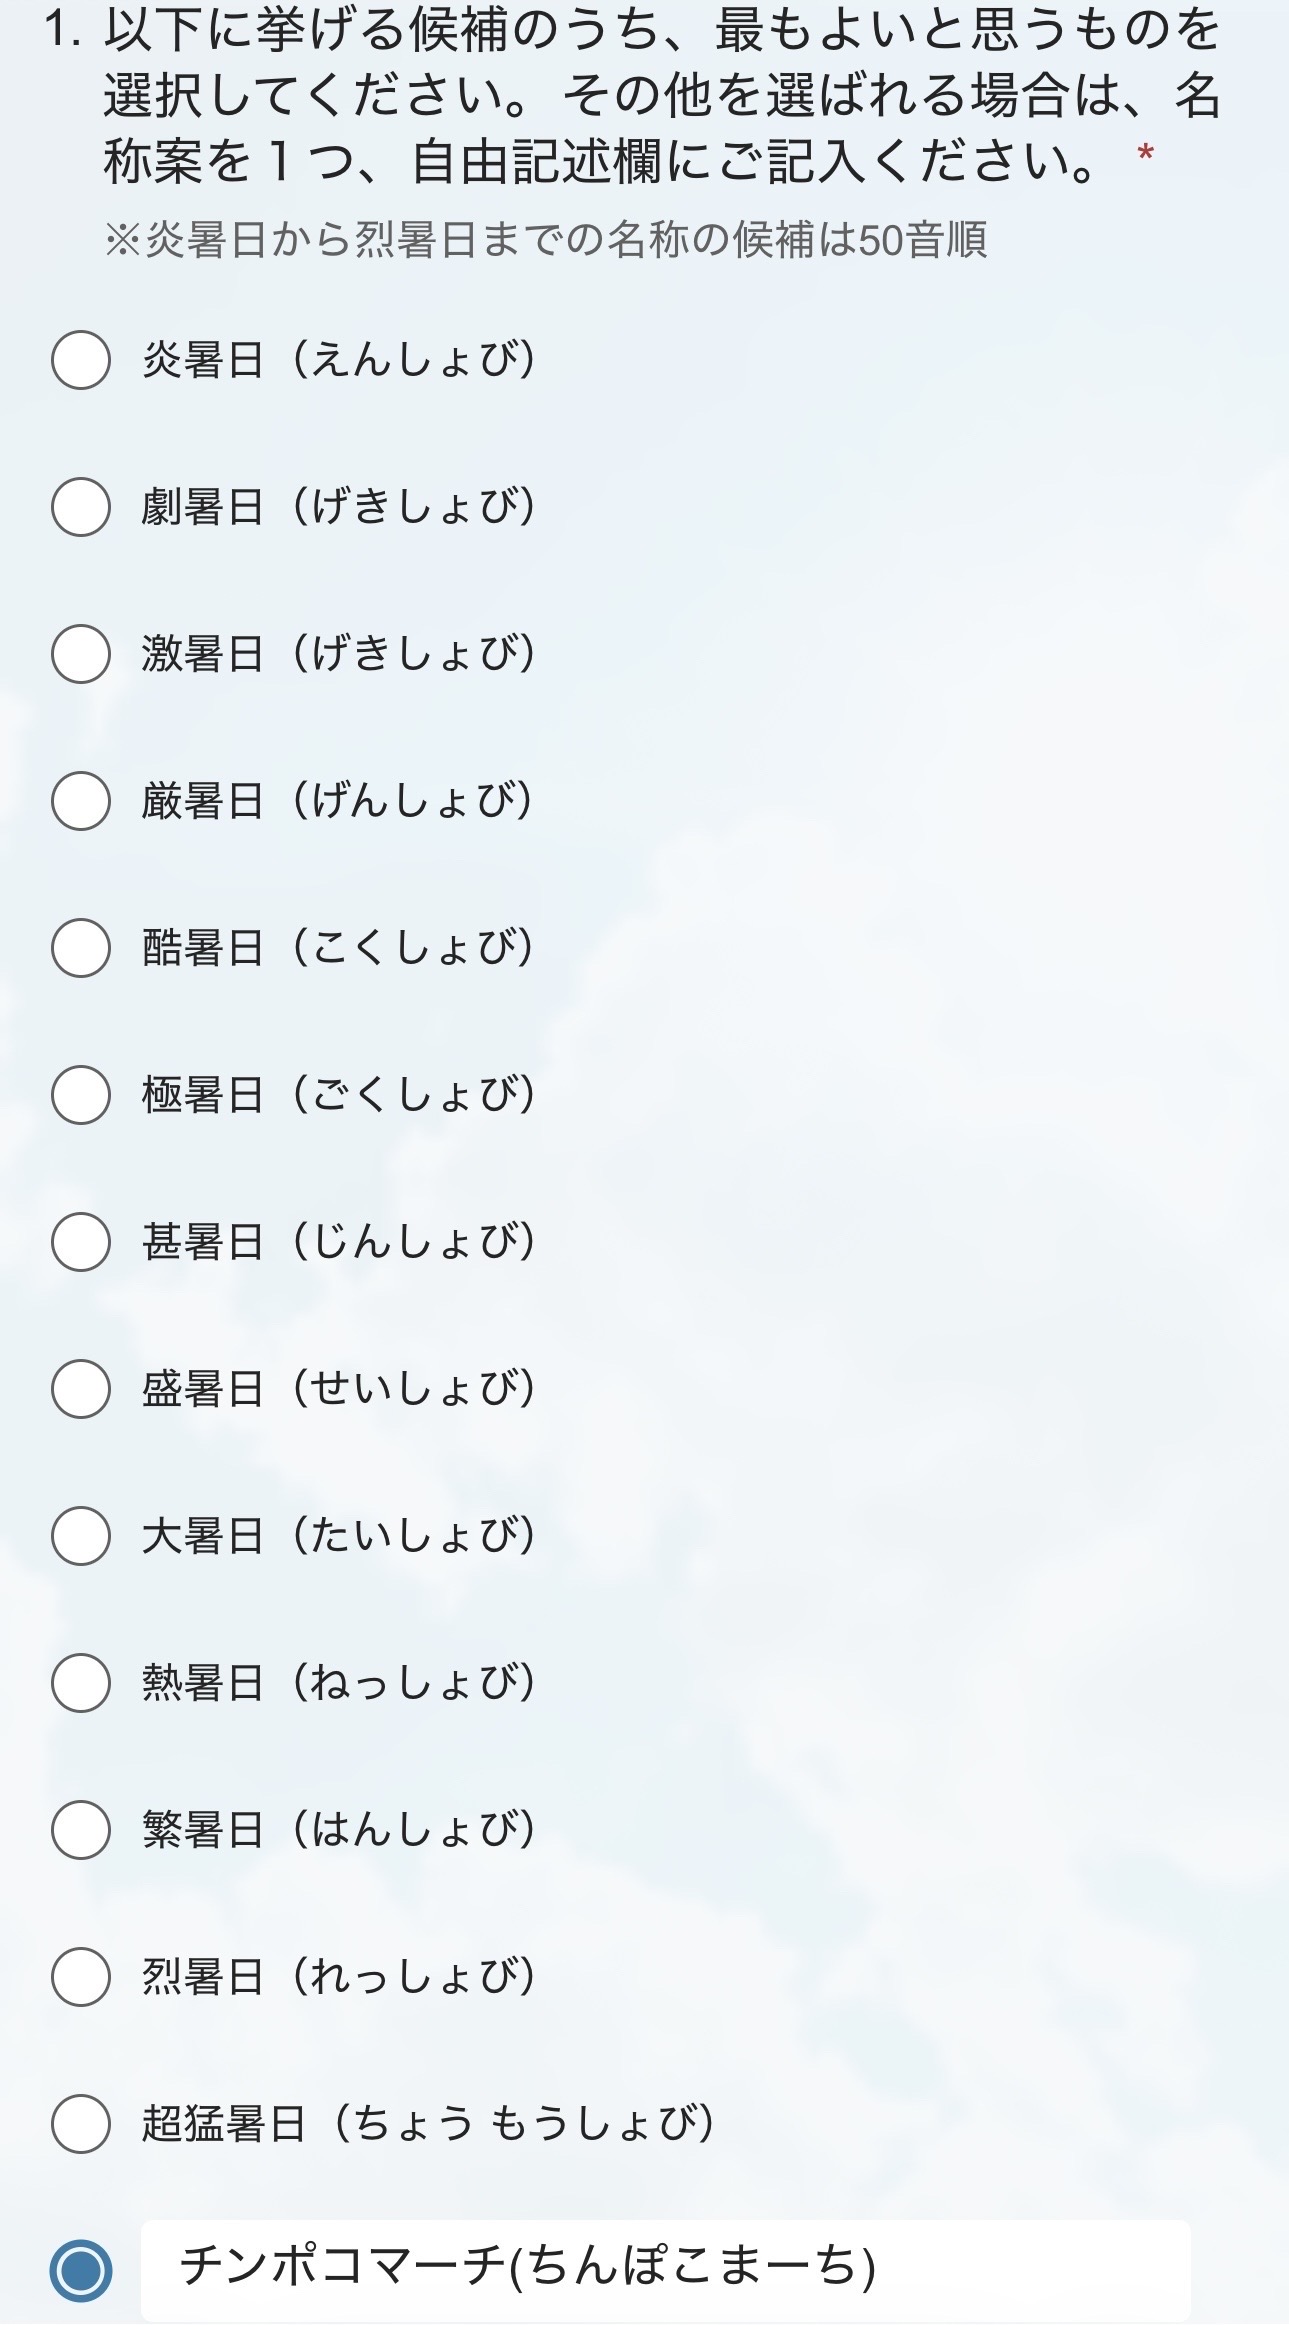
Task: Select the 盛暑日 (せいしょび) radio option
Action: pyautogui.click(x=81, y=1389)
